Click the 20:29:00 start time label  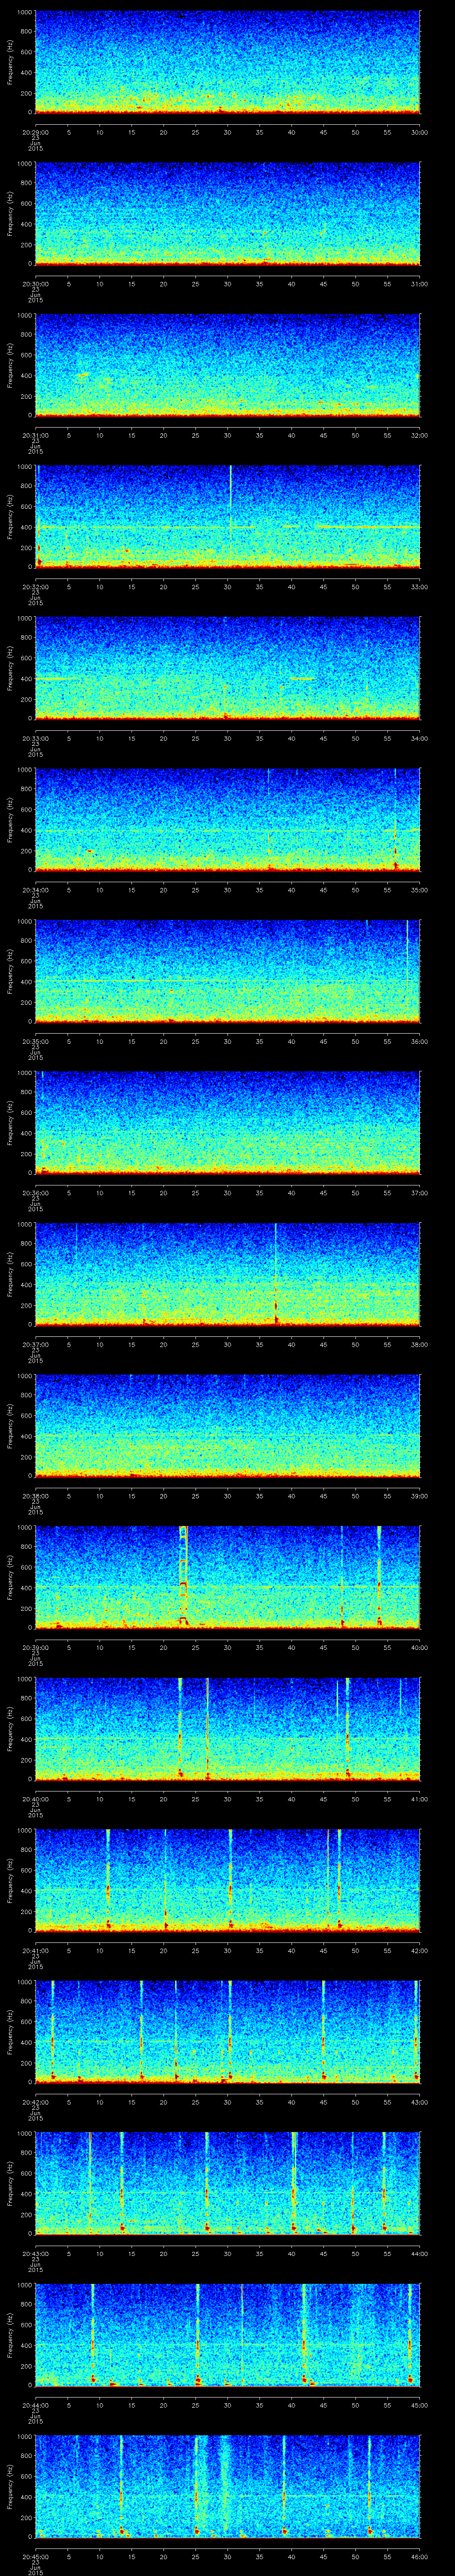click(x=35, y=131)
